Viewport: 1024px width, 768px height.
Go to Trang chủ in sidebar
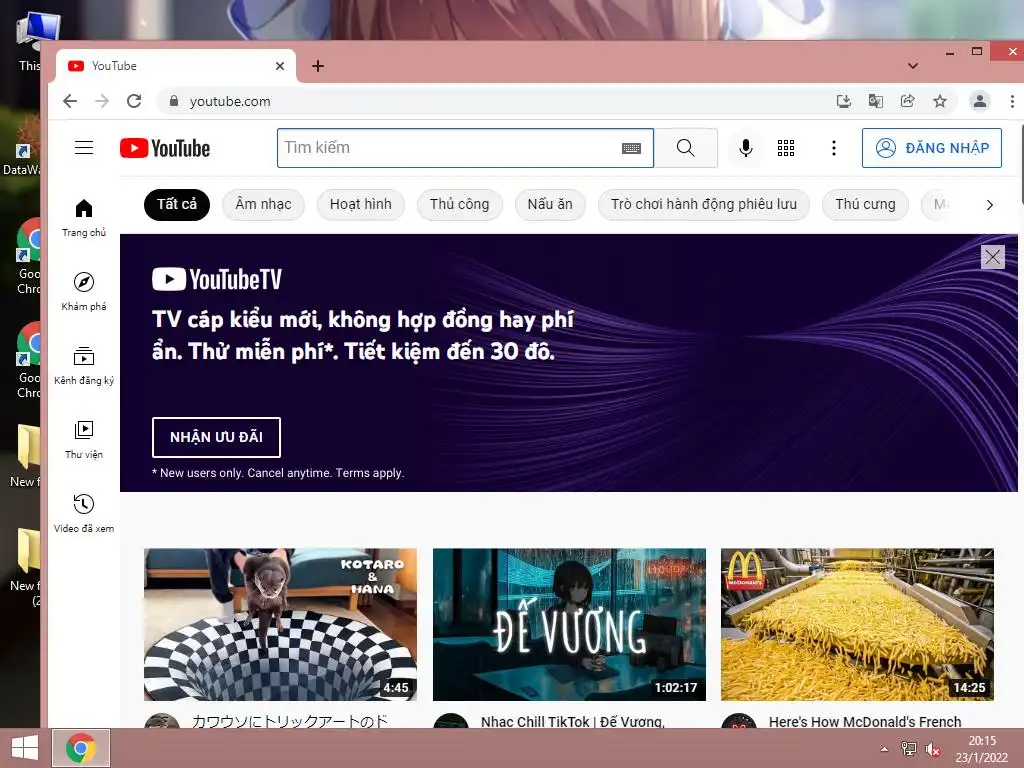pos(84,218)
